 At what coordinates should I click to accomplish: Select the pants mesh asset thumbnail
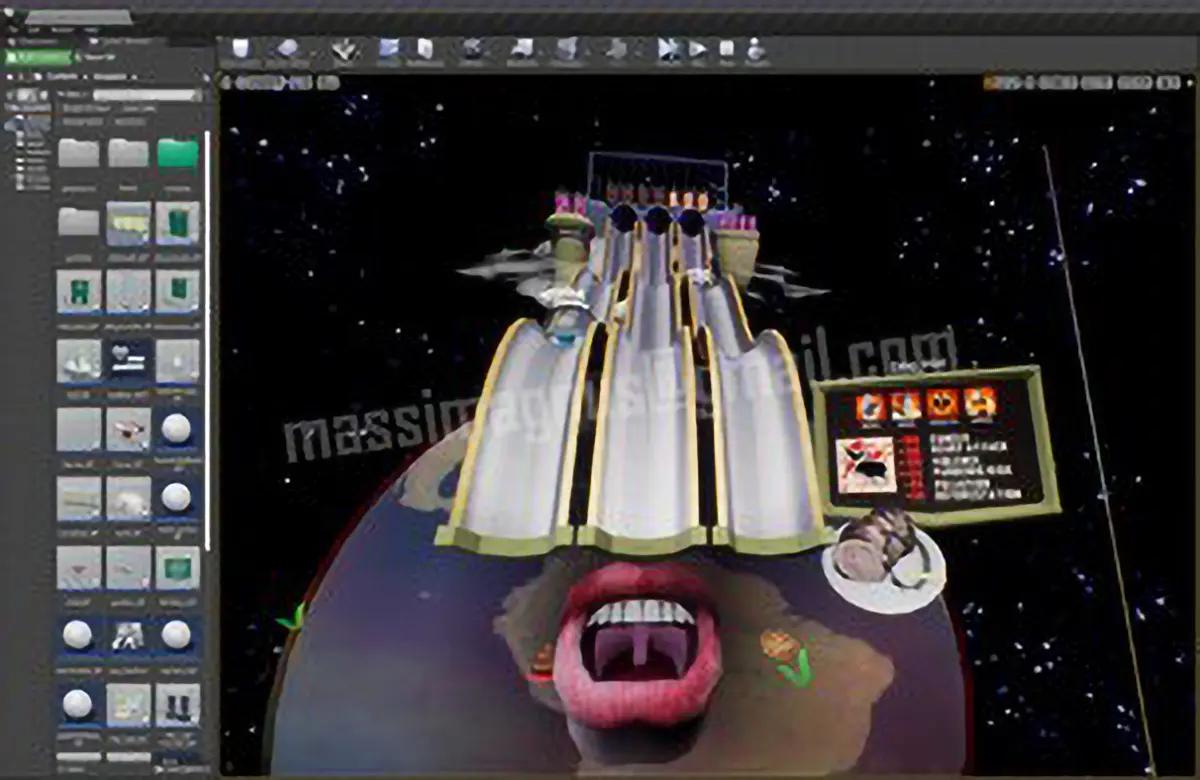128,635
